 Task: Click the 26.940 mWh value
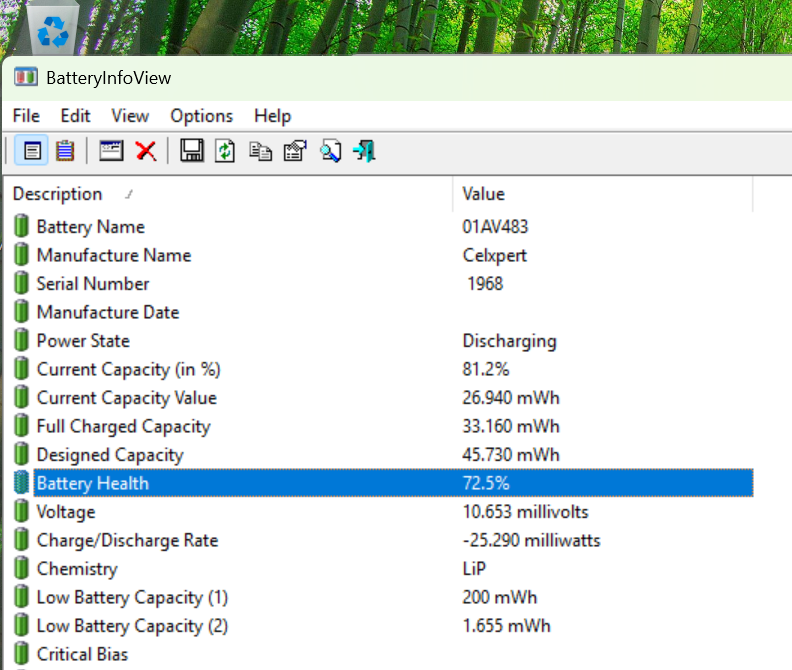point(511,398)
